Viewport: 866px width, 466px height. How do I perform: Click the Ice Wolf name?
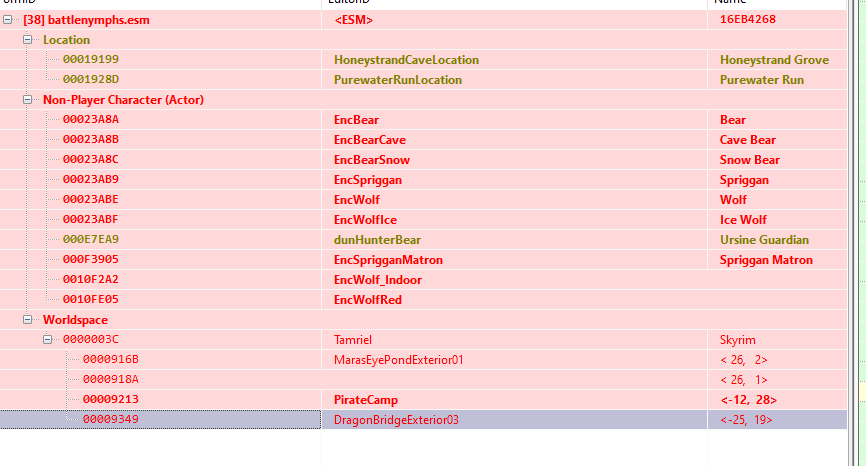click(x=743, y=220)
